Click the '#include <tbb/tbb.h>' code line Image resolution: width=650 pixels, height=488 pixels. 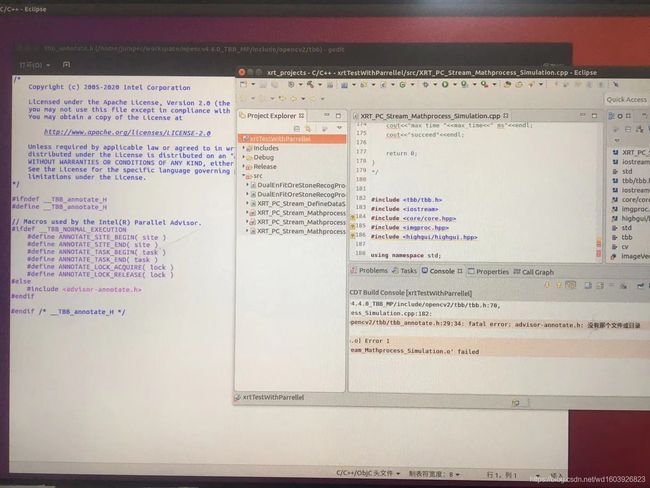[x=406, y=199]
